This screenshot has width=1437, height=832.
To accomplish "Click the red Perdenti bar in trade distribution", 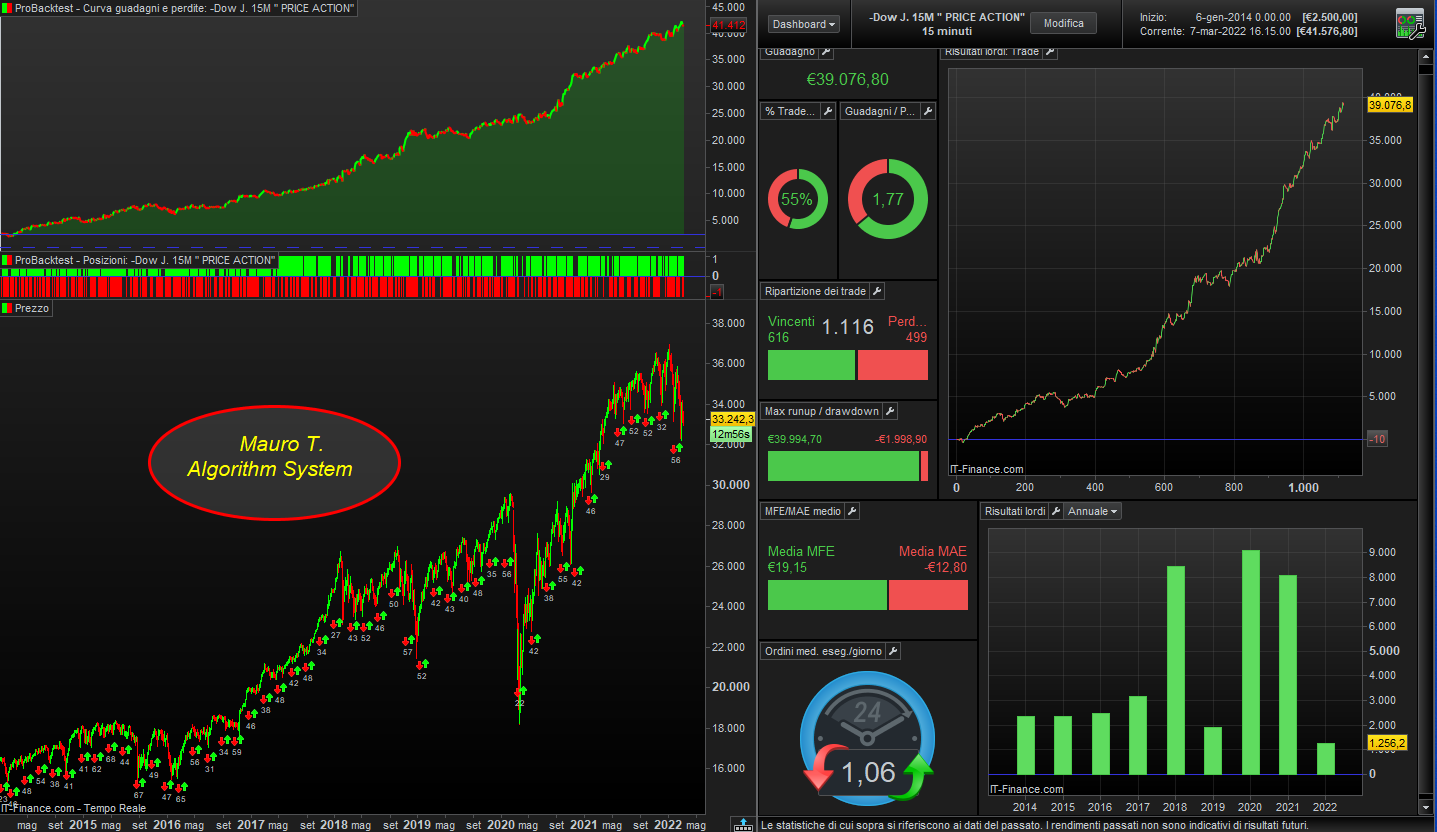I will 893,365.
